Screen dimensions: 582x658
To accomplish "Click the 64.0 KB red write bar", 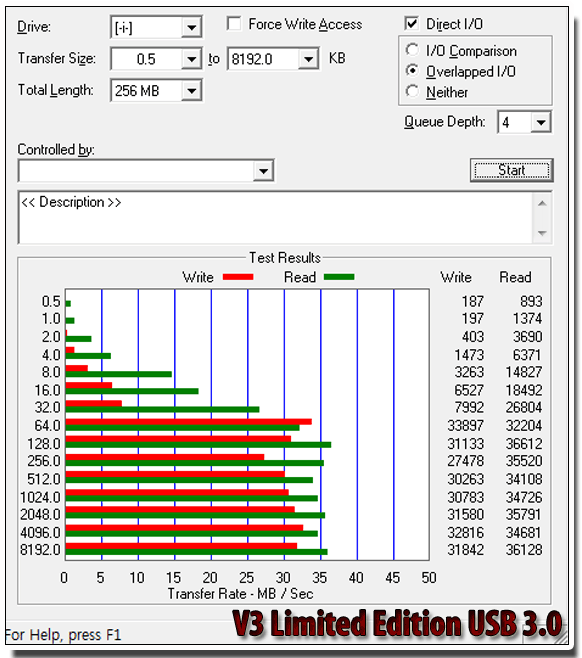I will click(x=188, y=422).
